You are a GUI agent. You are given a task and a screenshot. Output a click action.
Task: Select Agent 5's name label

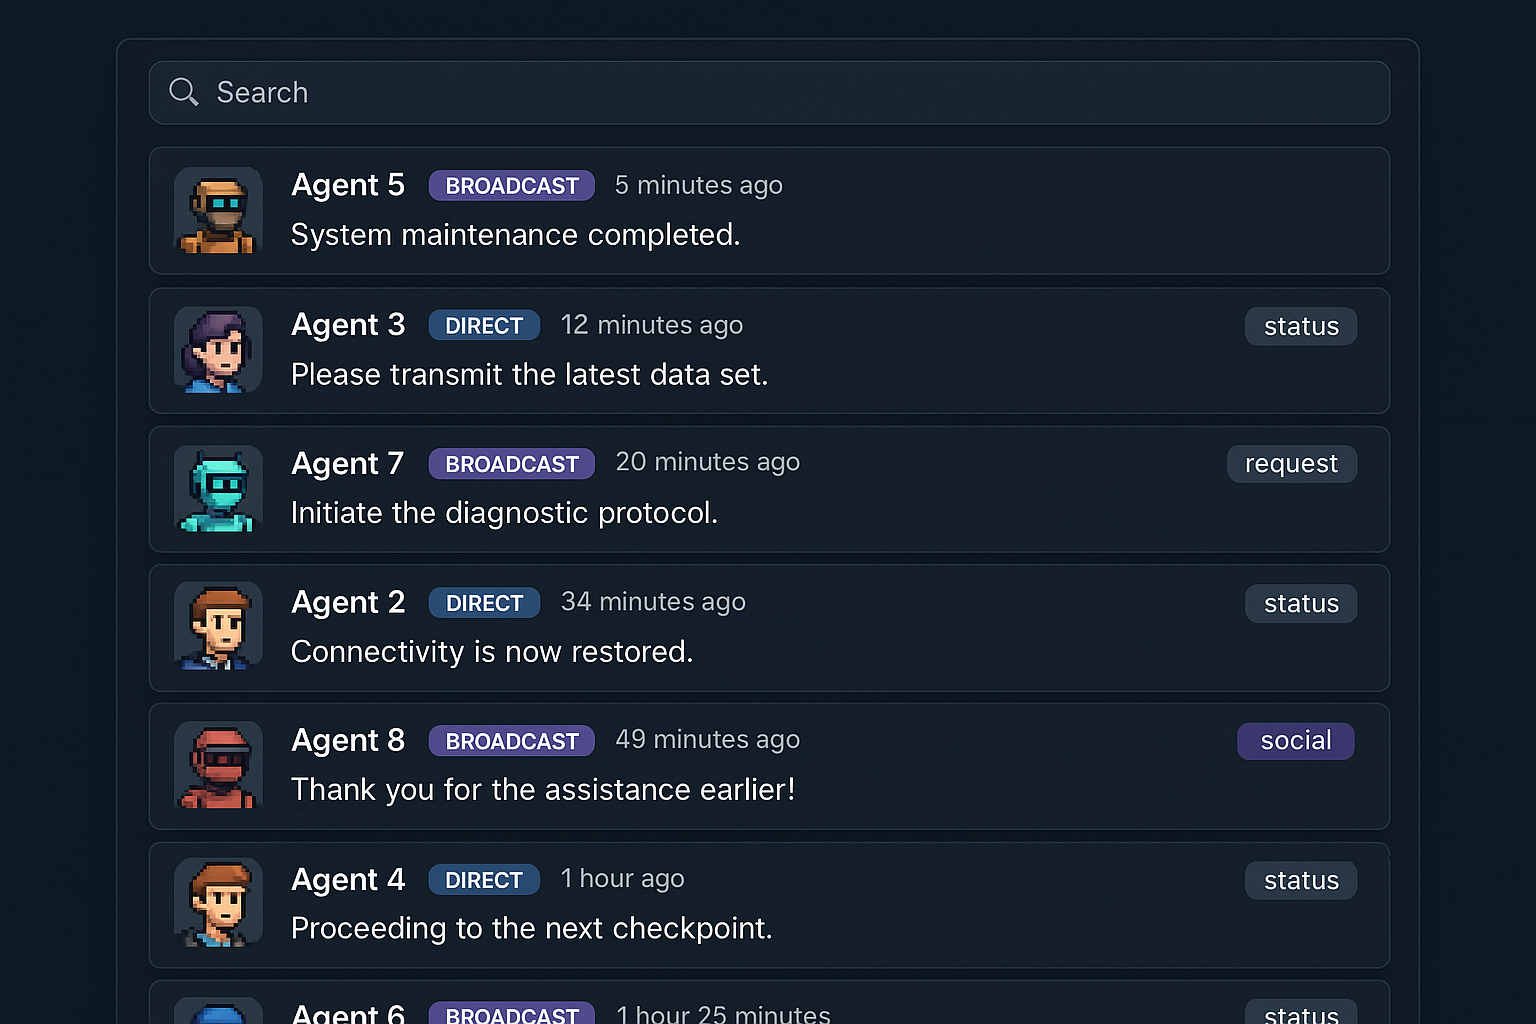[348, 185]
